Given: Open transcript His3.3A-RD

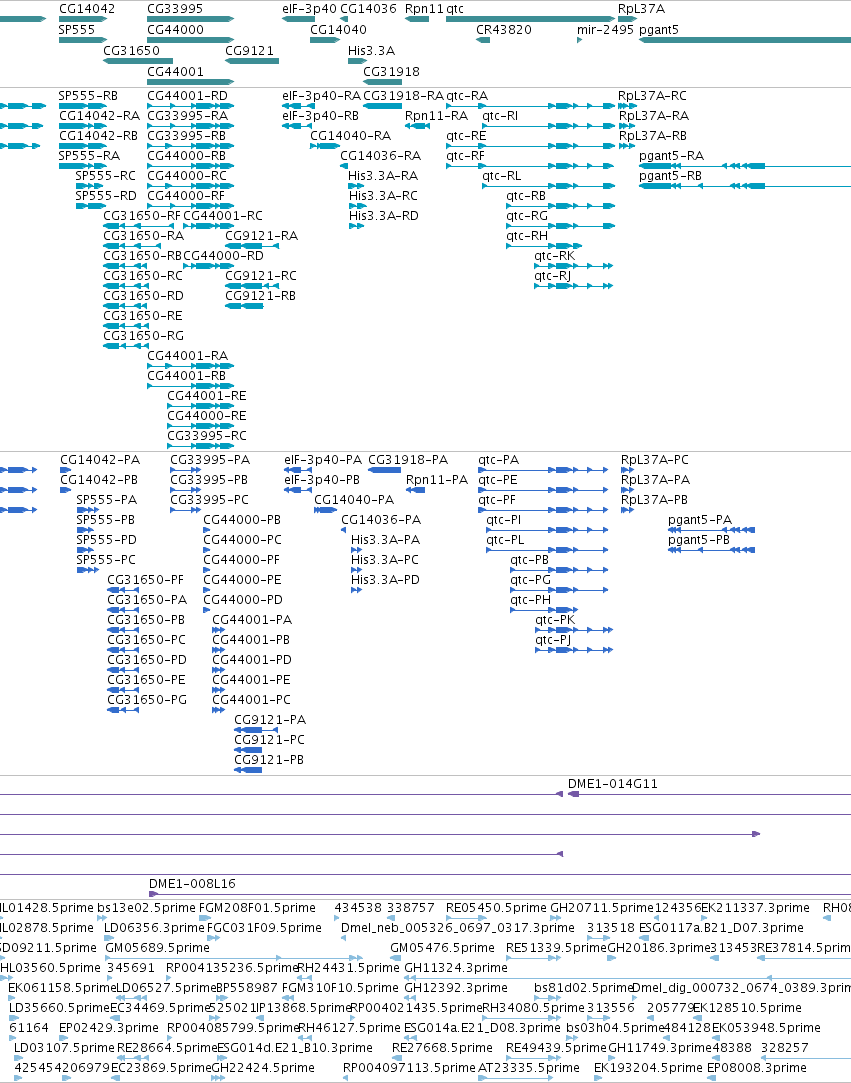Looking at the screenshot, I should point(383,215).
